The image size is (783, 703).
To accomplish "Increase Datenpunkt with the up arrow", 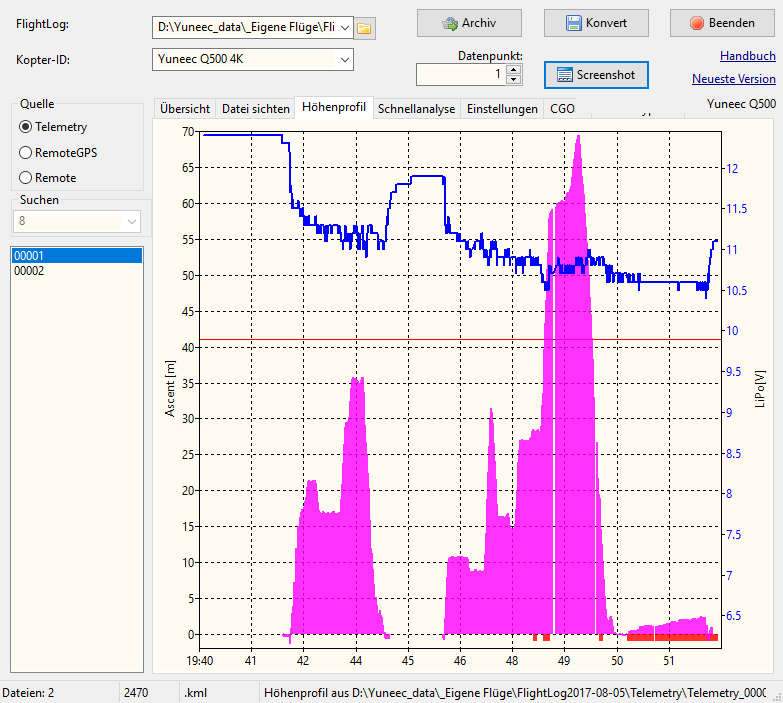I will pyautogui.click(x=513, y=69).
